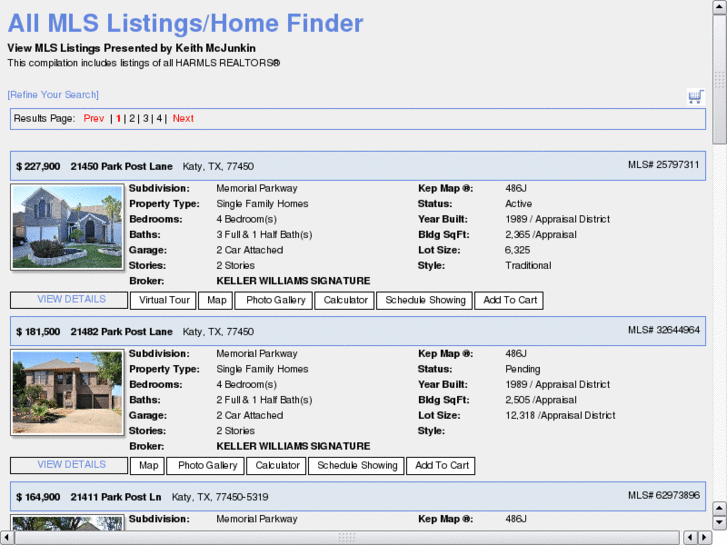Open Map for 21482 Park Post Lane

(147, 465)
